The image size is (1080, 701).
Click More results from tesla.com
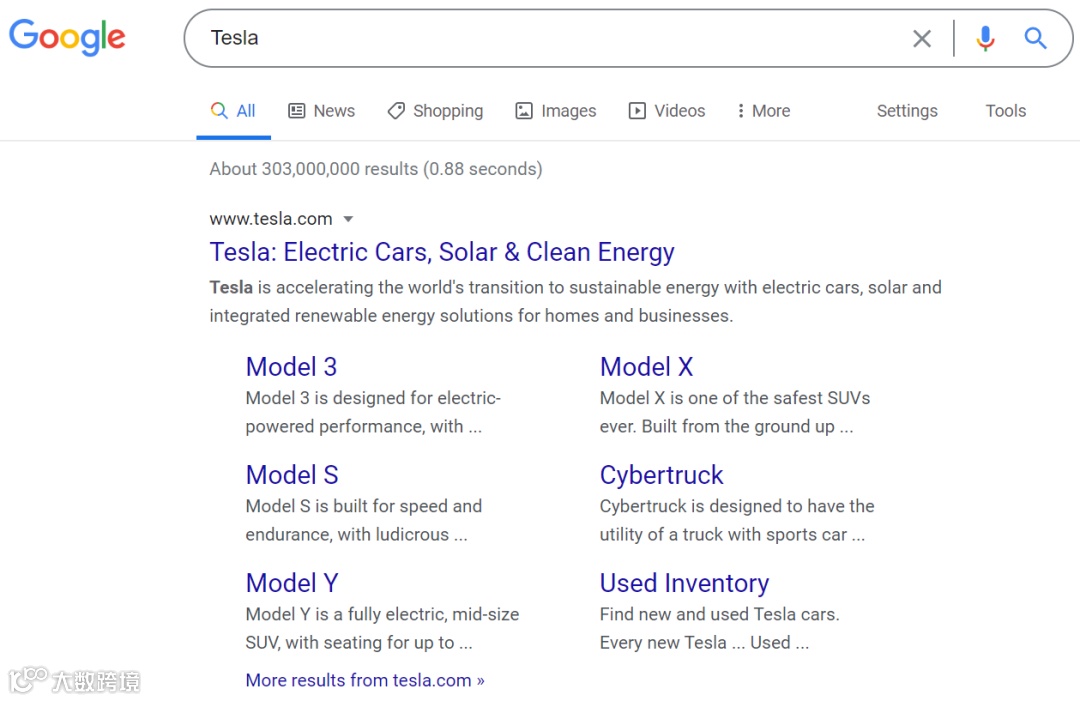[365, 680]
